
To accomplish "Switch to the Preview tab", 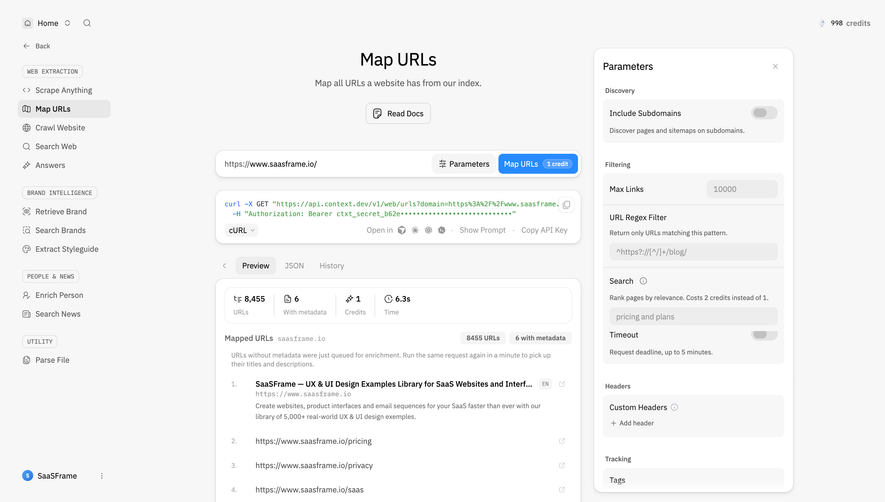I will coord(256,265).
